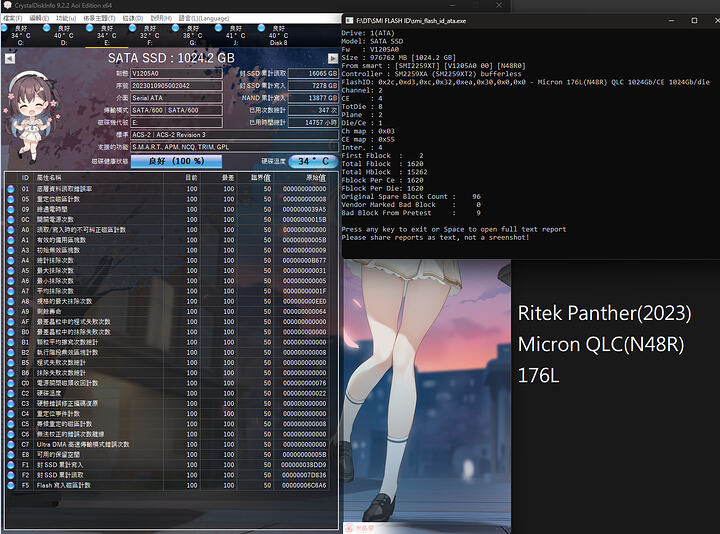Select the F1 對 SSD 累計寫入 attribute row
720x534 pixels.
coord(167,465)
